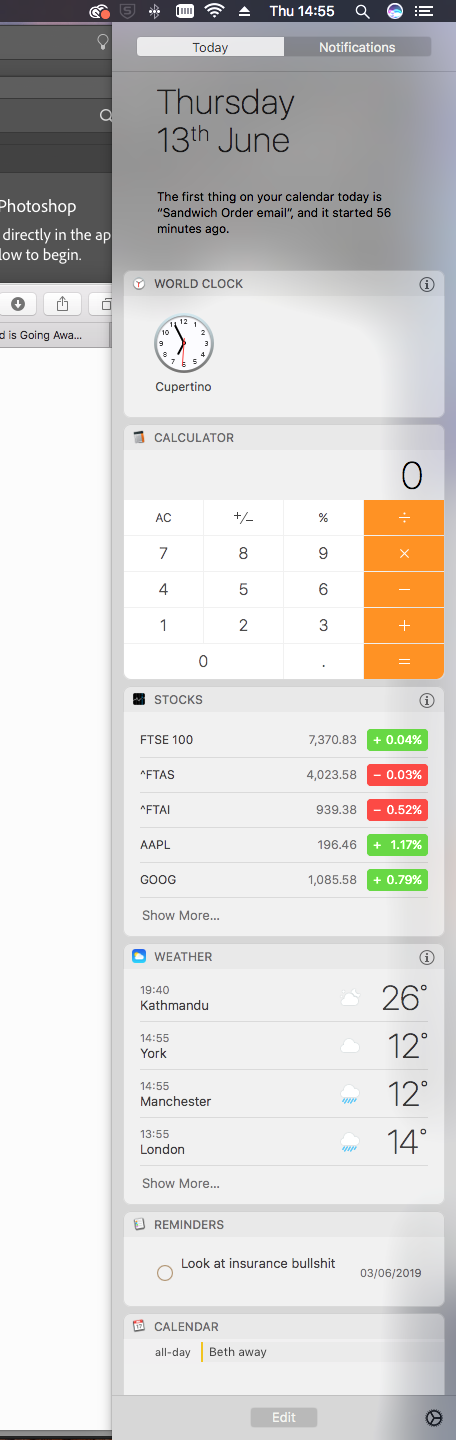456x1440 pixels.
Task: Expand Stocks list with Show More
Action: (180, 915)
